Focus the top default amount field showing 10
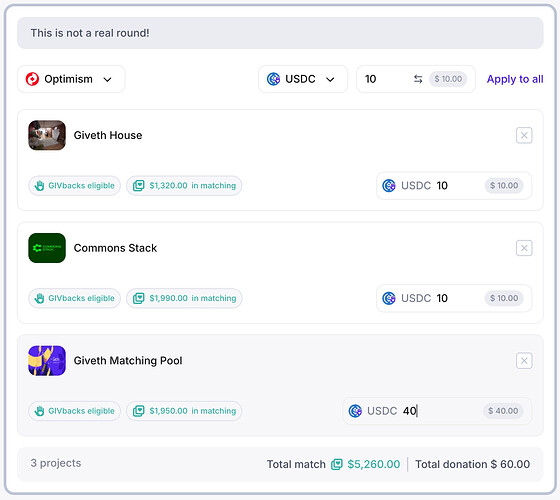560x500 pixels. point(416,79)
